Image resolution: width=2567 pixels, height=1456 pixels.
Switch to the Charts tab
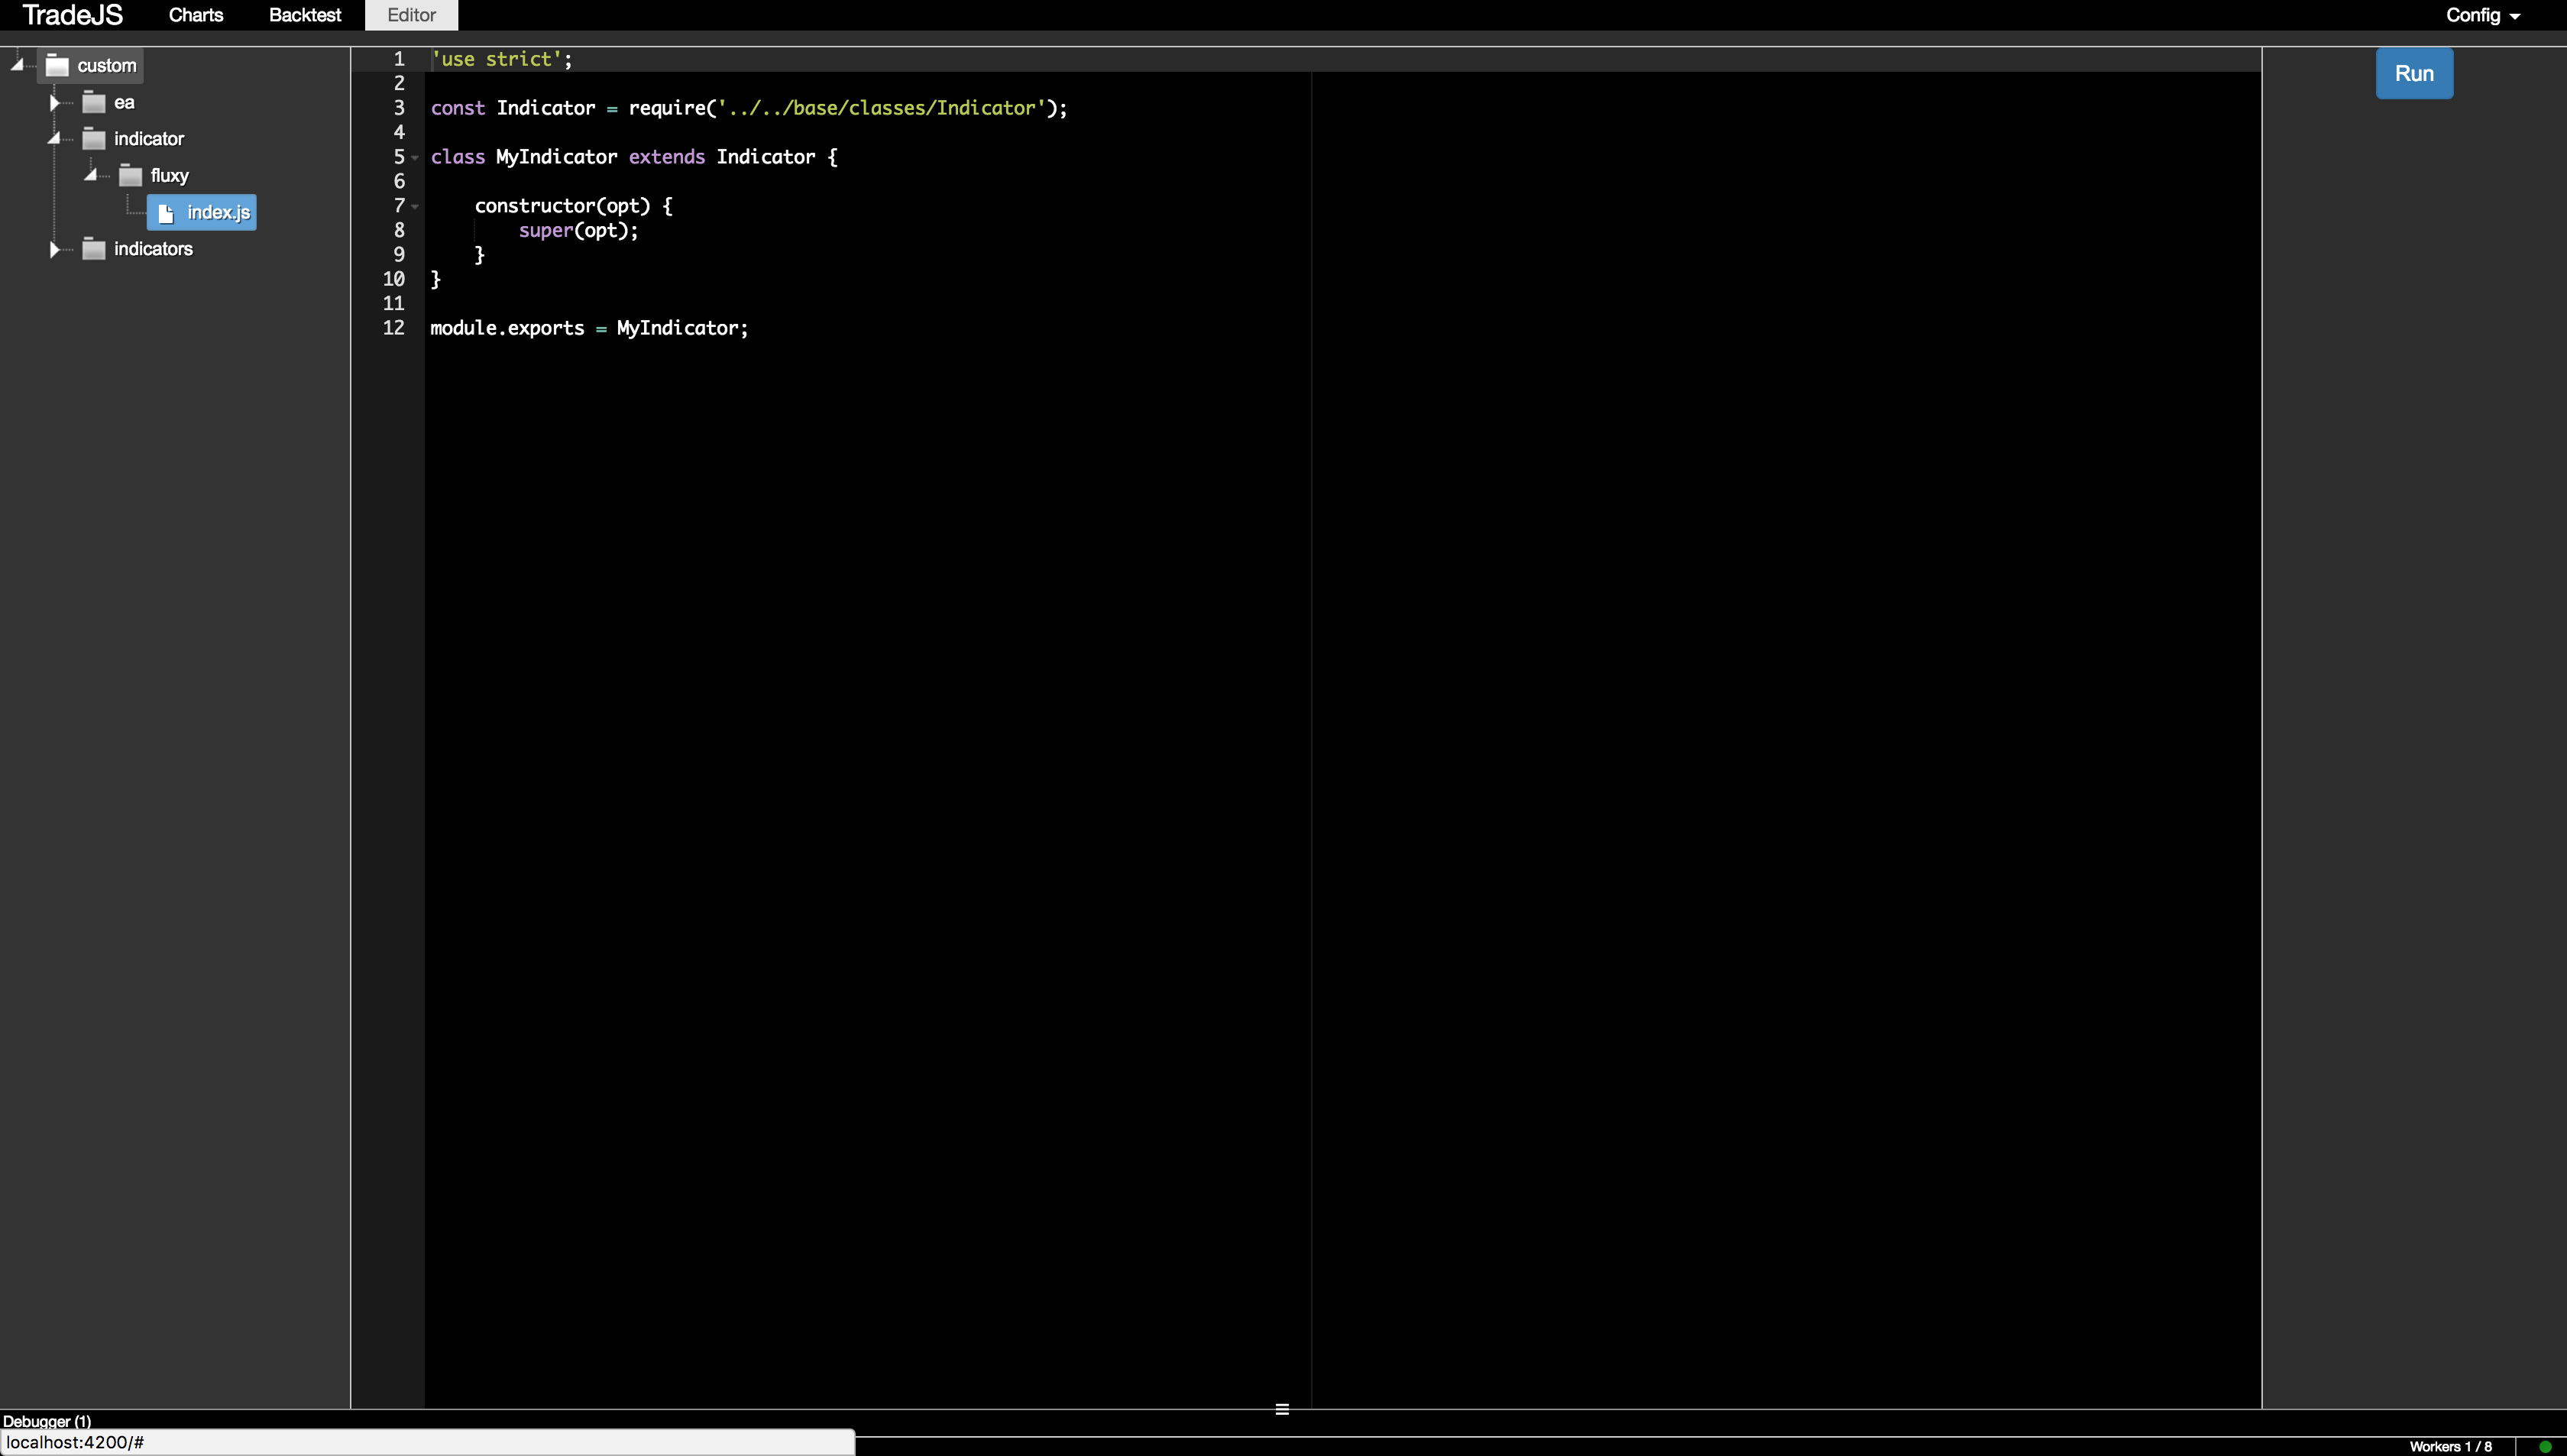[196, 15]
